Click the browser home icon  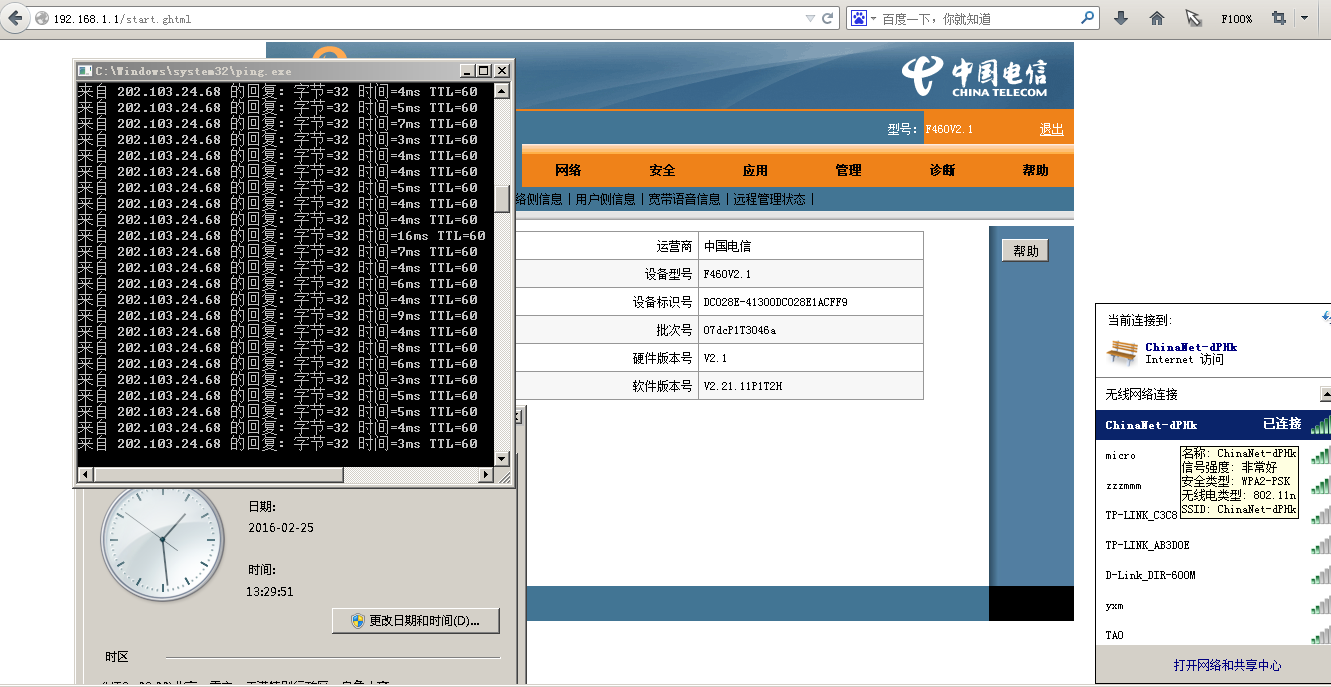coord(1157,18)
